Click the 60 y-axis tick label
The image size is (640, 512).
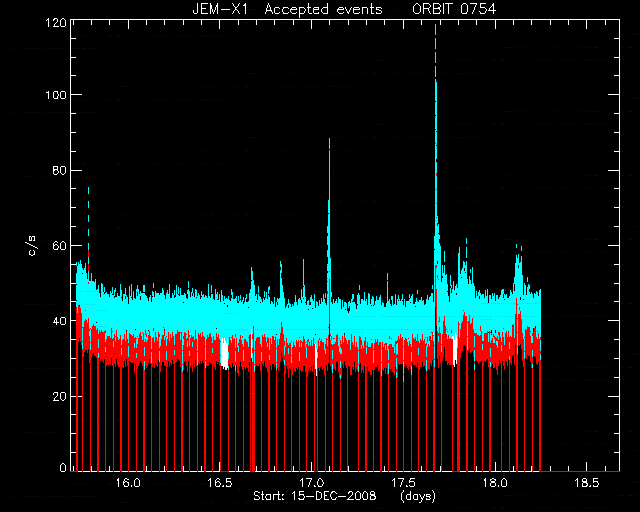(x=60, y=245)
